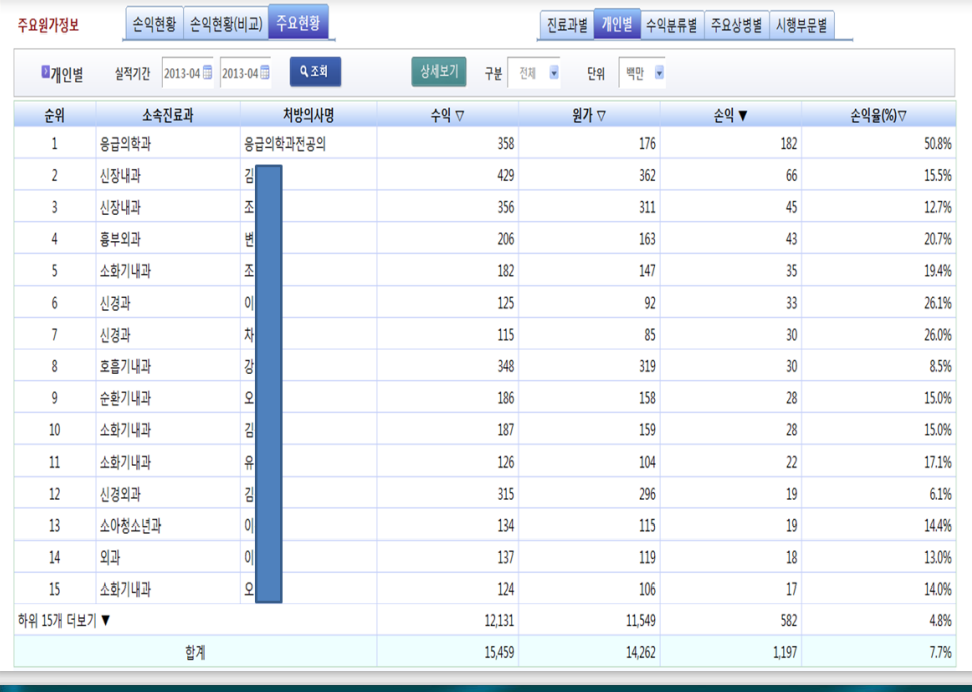Select 순환기내과 in row 9
Screen dimensions: 972x692
coord(125,398)
